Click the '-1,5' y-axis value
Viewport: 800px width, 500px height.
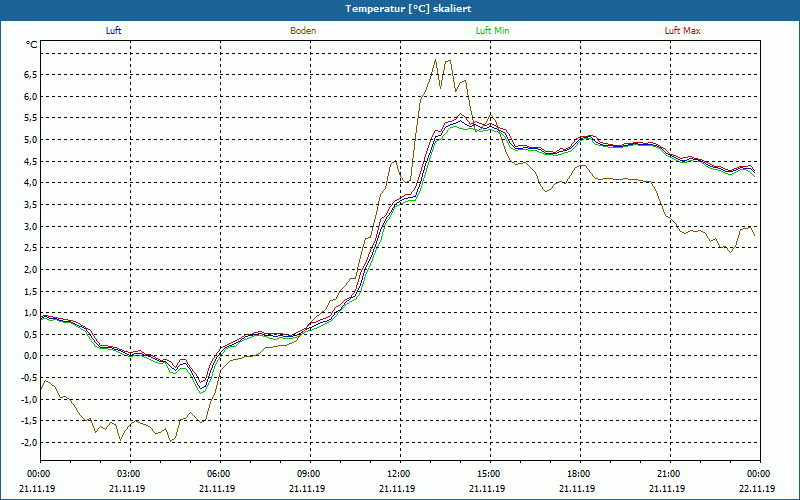[29, 420]
